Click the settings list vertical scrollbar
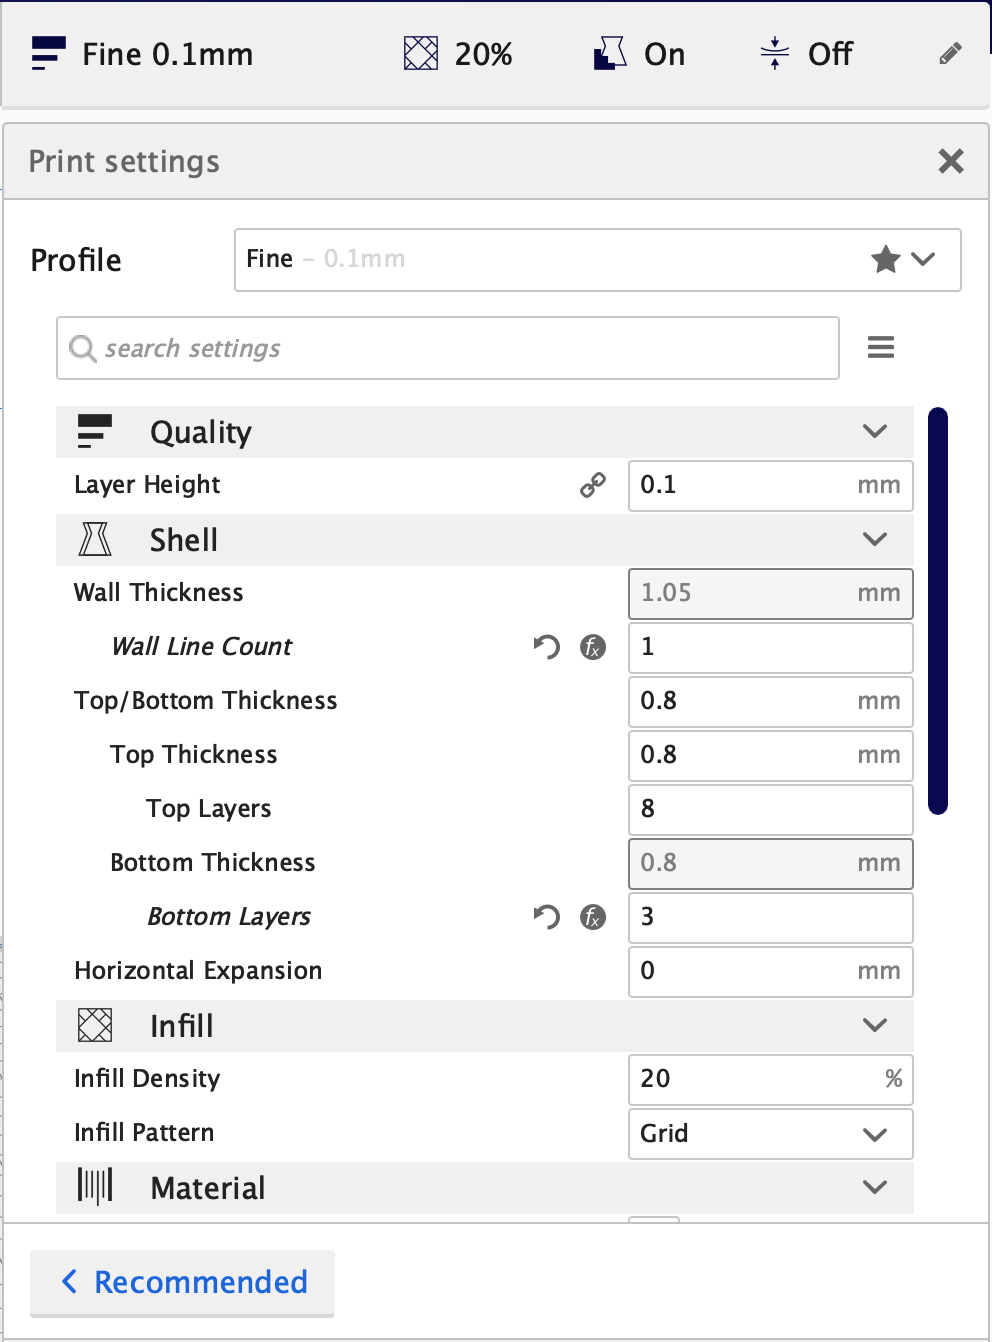Screen dimensions: 992x1342 (937, 610)
